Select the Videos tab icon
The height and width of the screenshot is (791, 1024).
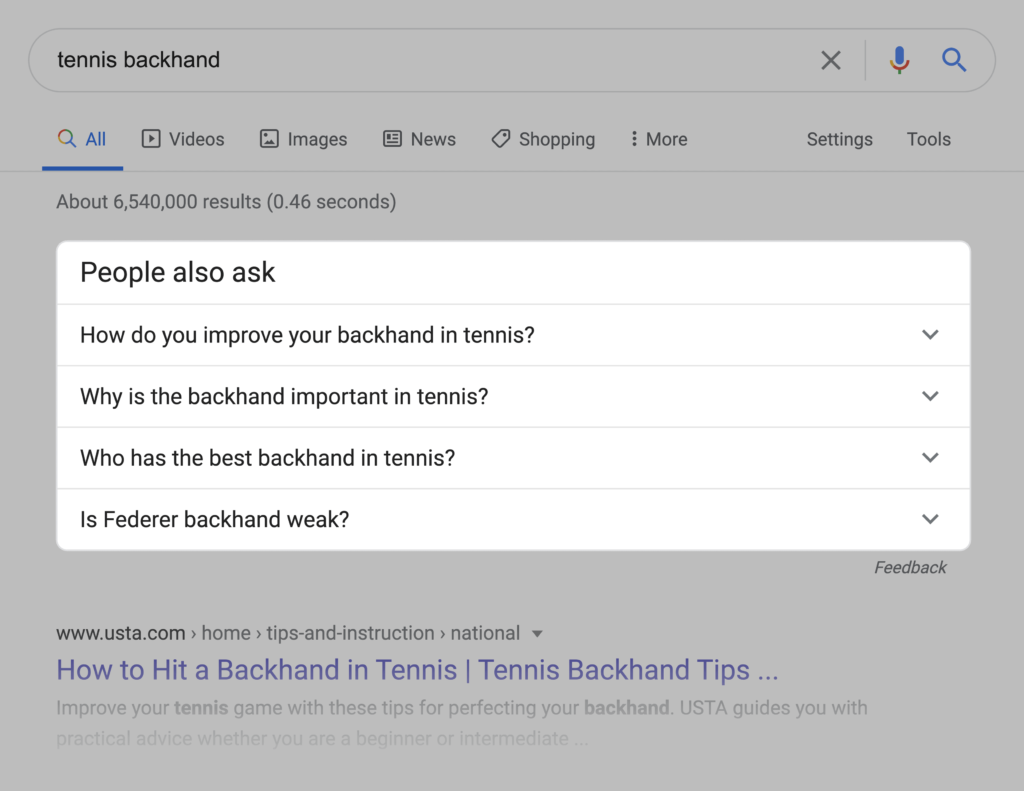point(152,139)
